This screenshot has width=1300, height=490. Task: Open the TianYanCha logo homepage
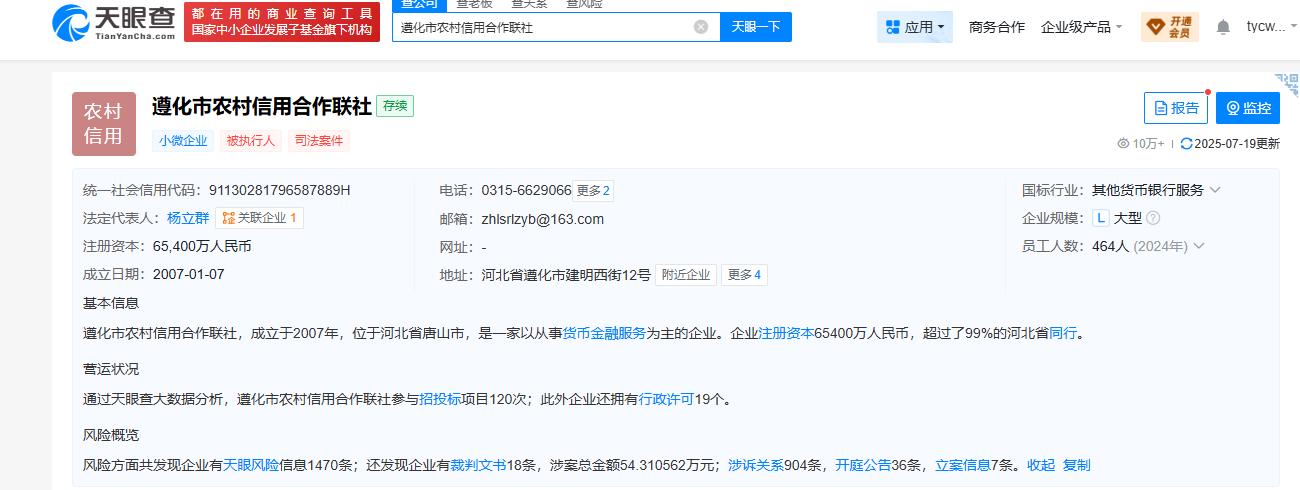(x=115, y=21)
